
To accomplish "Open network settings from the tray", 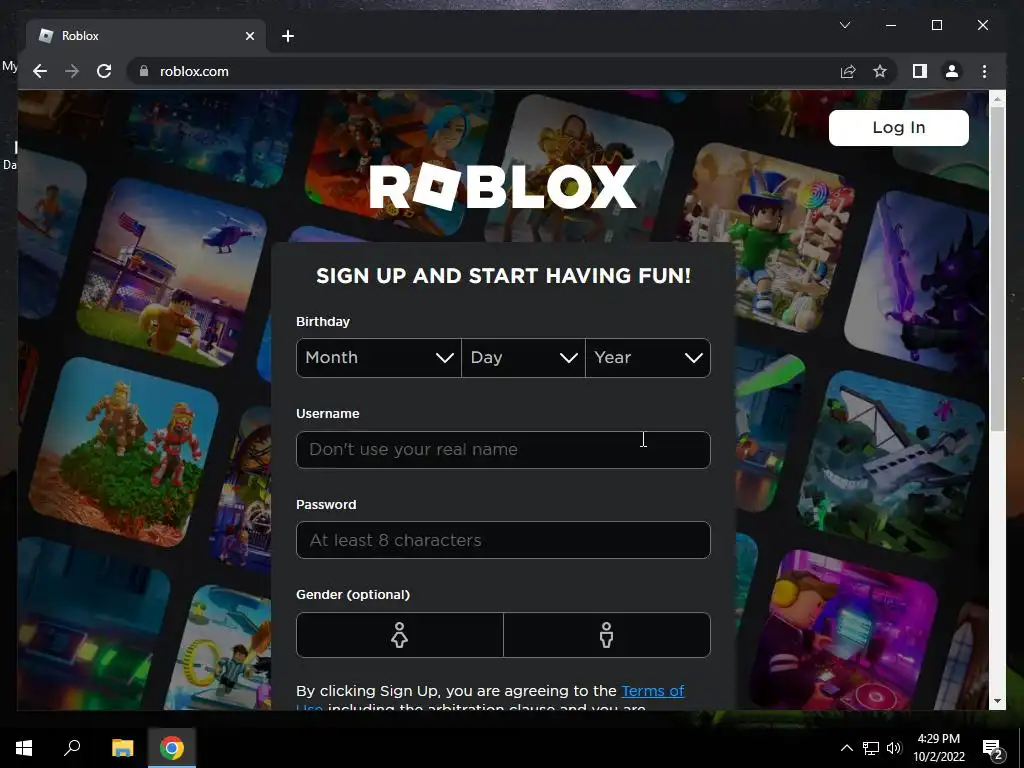I will pos(871,748).
